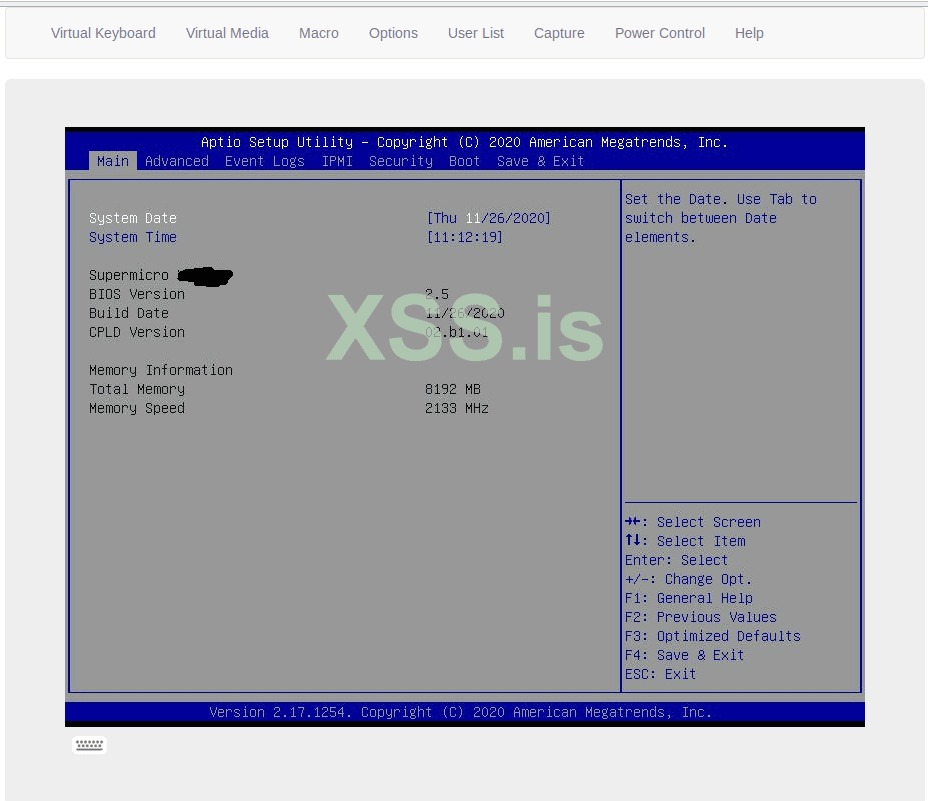This screenshot has width=928, height=801.
Task: Click the F2: Previous Values hint
Action: pos(701,617)
